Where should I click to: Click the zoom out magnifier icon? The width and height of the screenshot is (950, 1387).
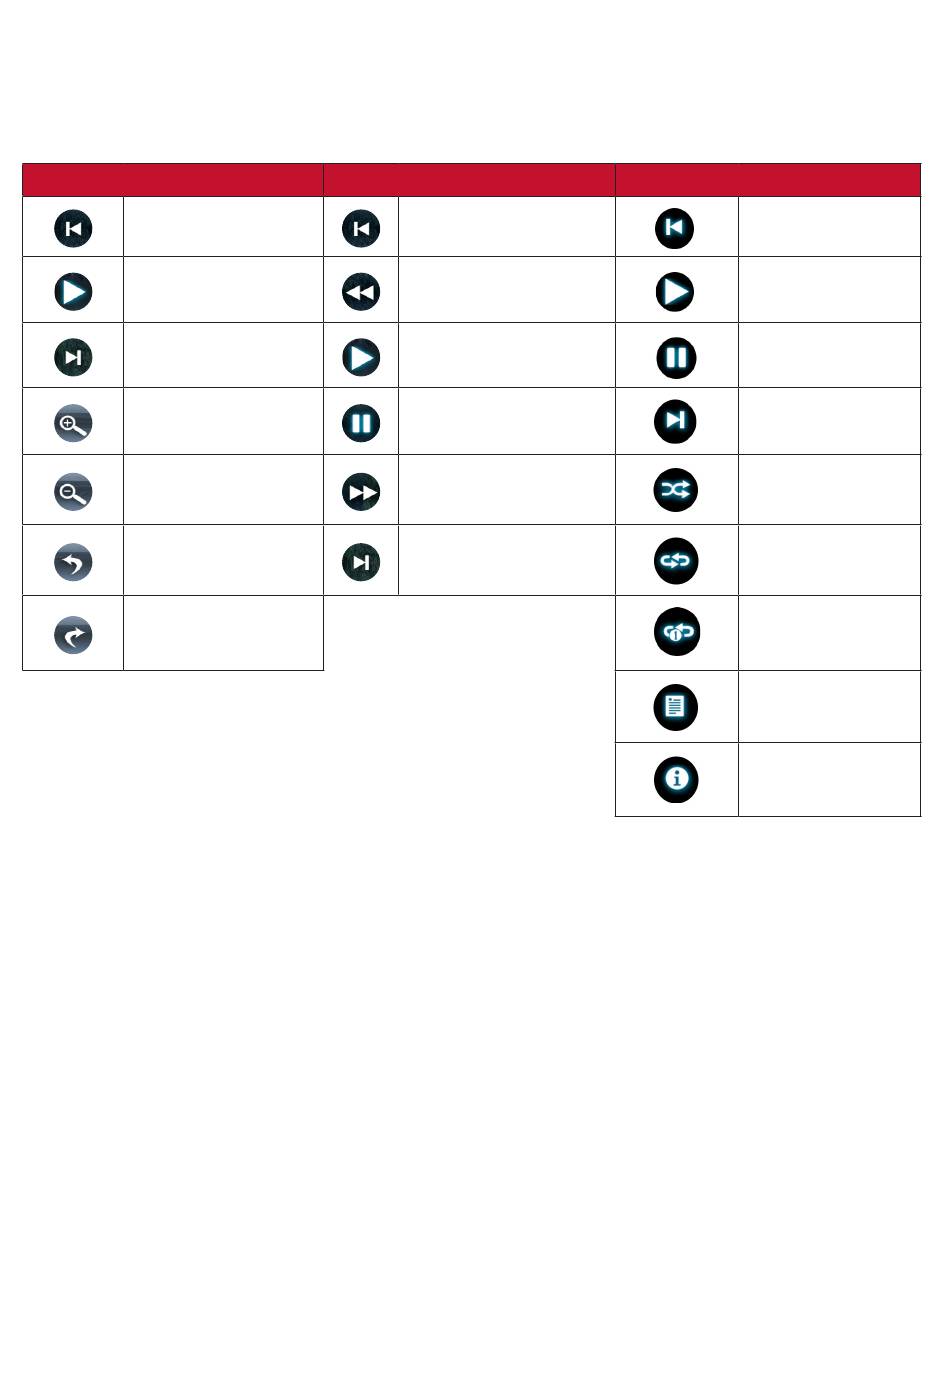[x=73, y=491]
